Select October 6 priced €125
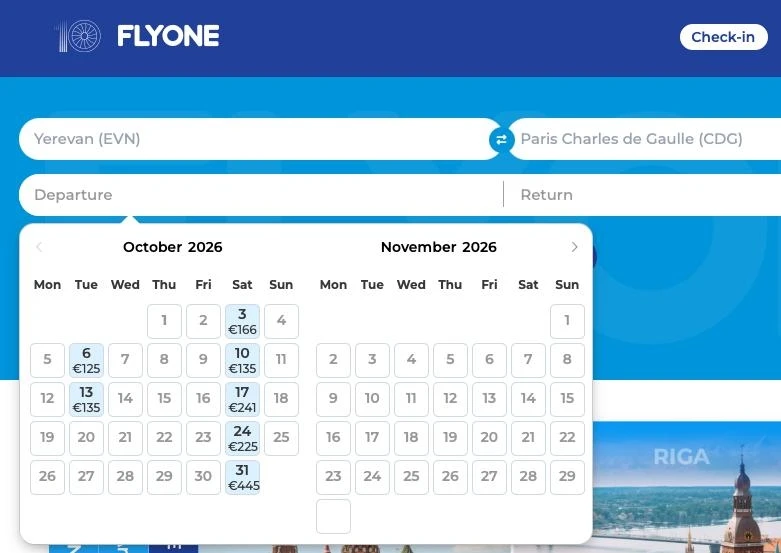 click(86, 360)
